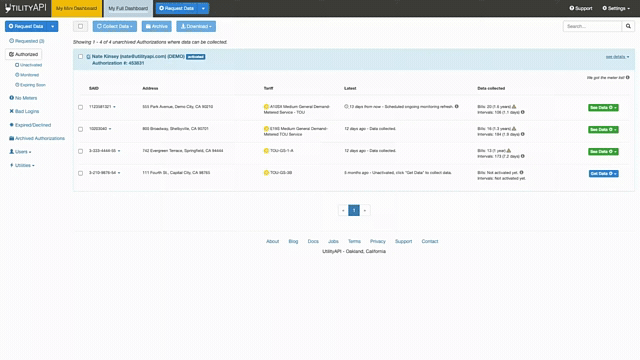Toggle the select-all checkbox in the toolbar
640x360 pixels.
click(80, 26)
